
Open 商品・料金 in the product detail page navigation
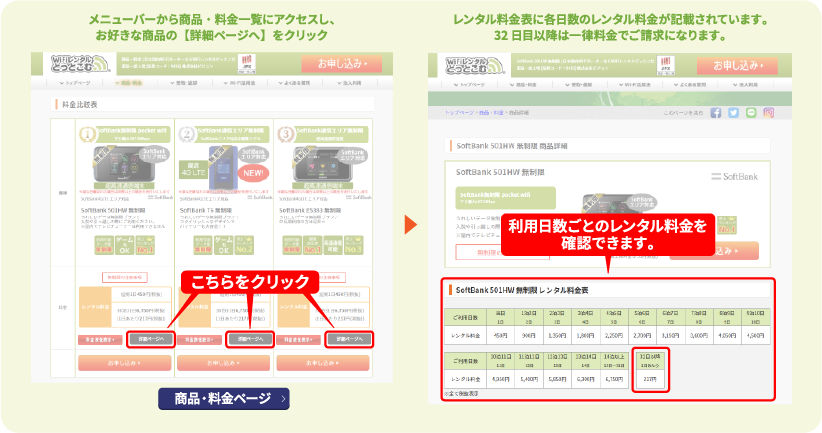point(524,84)
